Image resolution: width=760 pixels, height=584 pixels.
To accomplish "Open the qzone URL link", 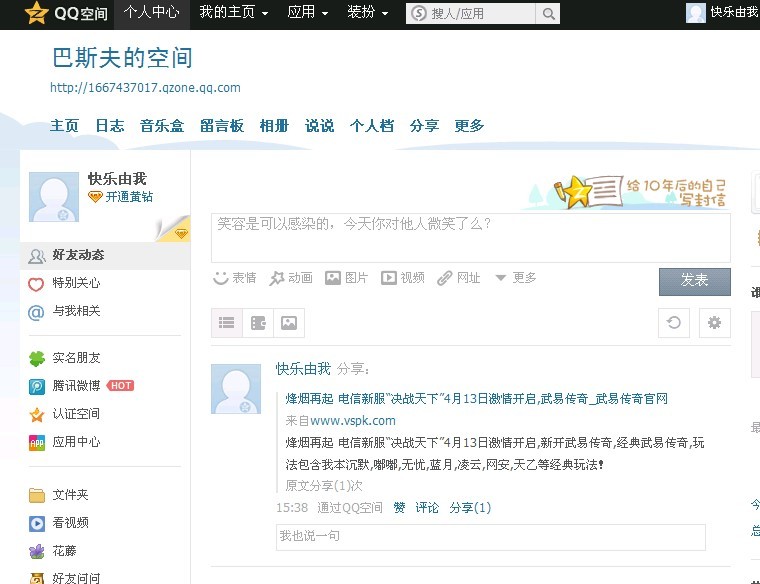I will tap(145, 88).
